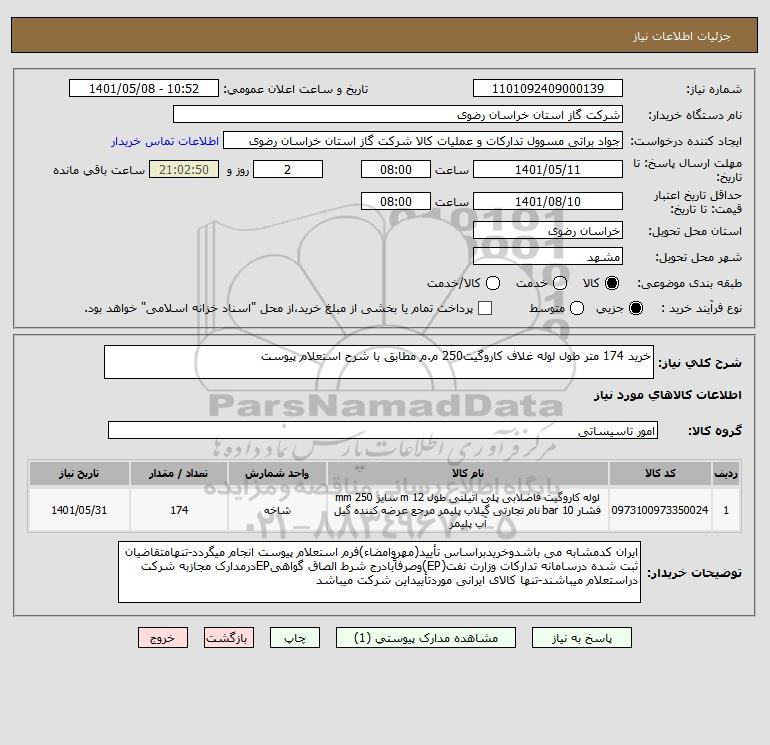The width and height of the screenshot is (770, 745).
Task: Click the کد کالا column header
Action: [660, 473]
